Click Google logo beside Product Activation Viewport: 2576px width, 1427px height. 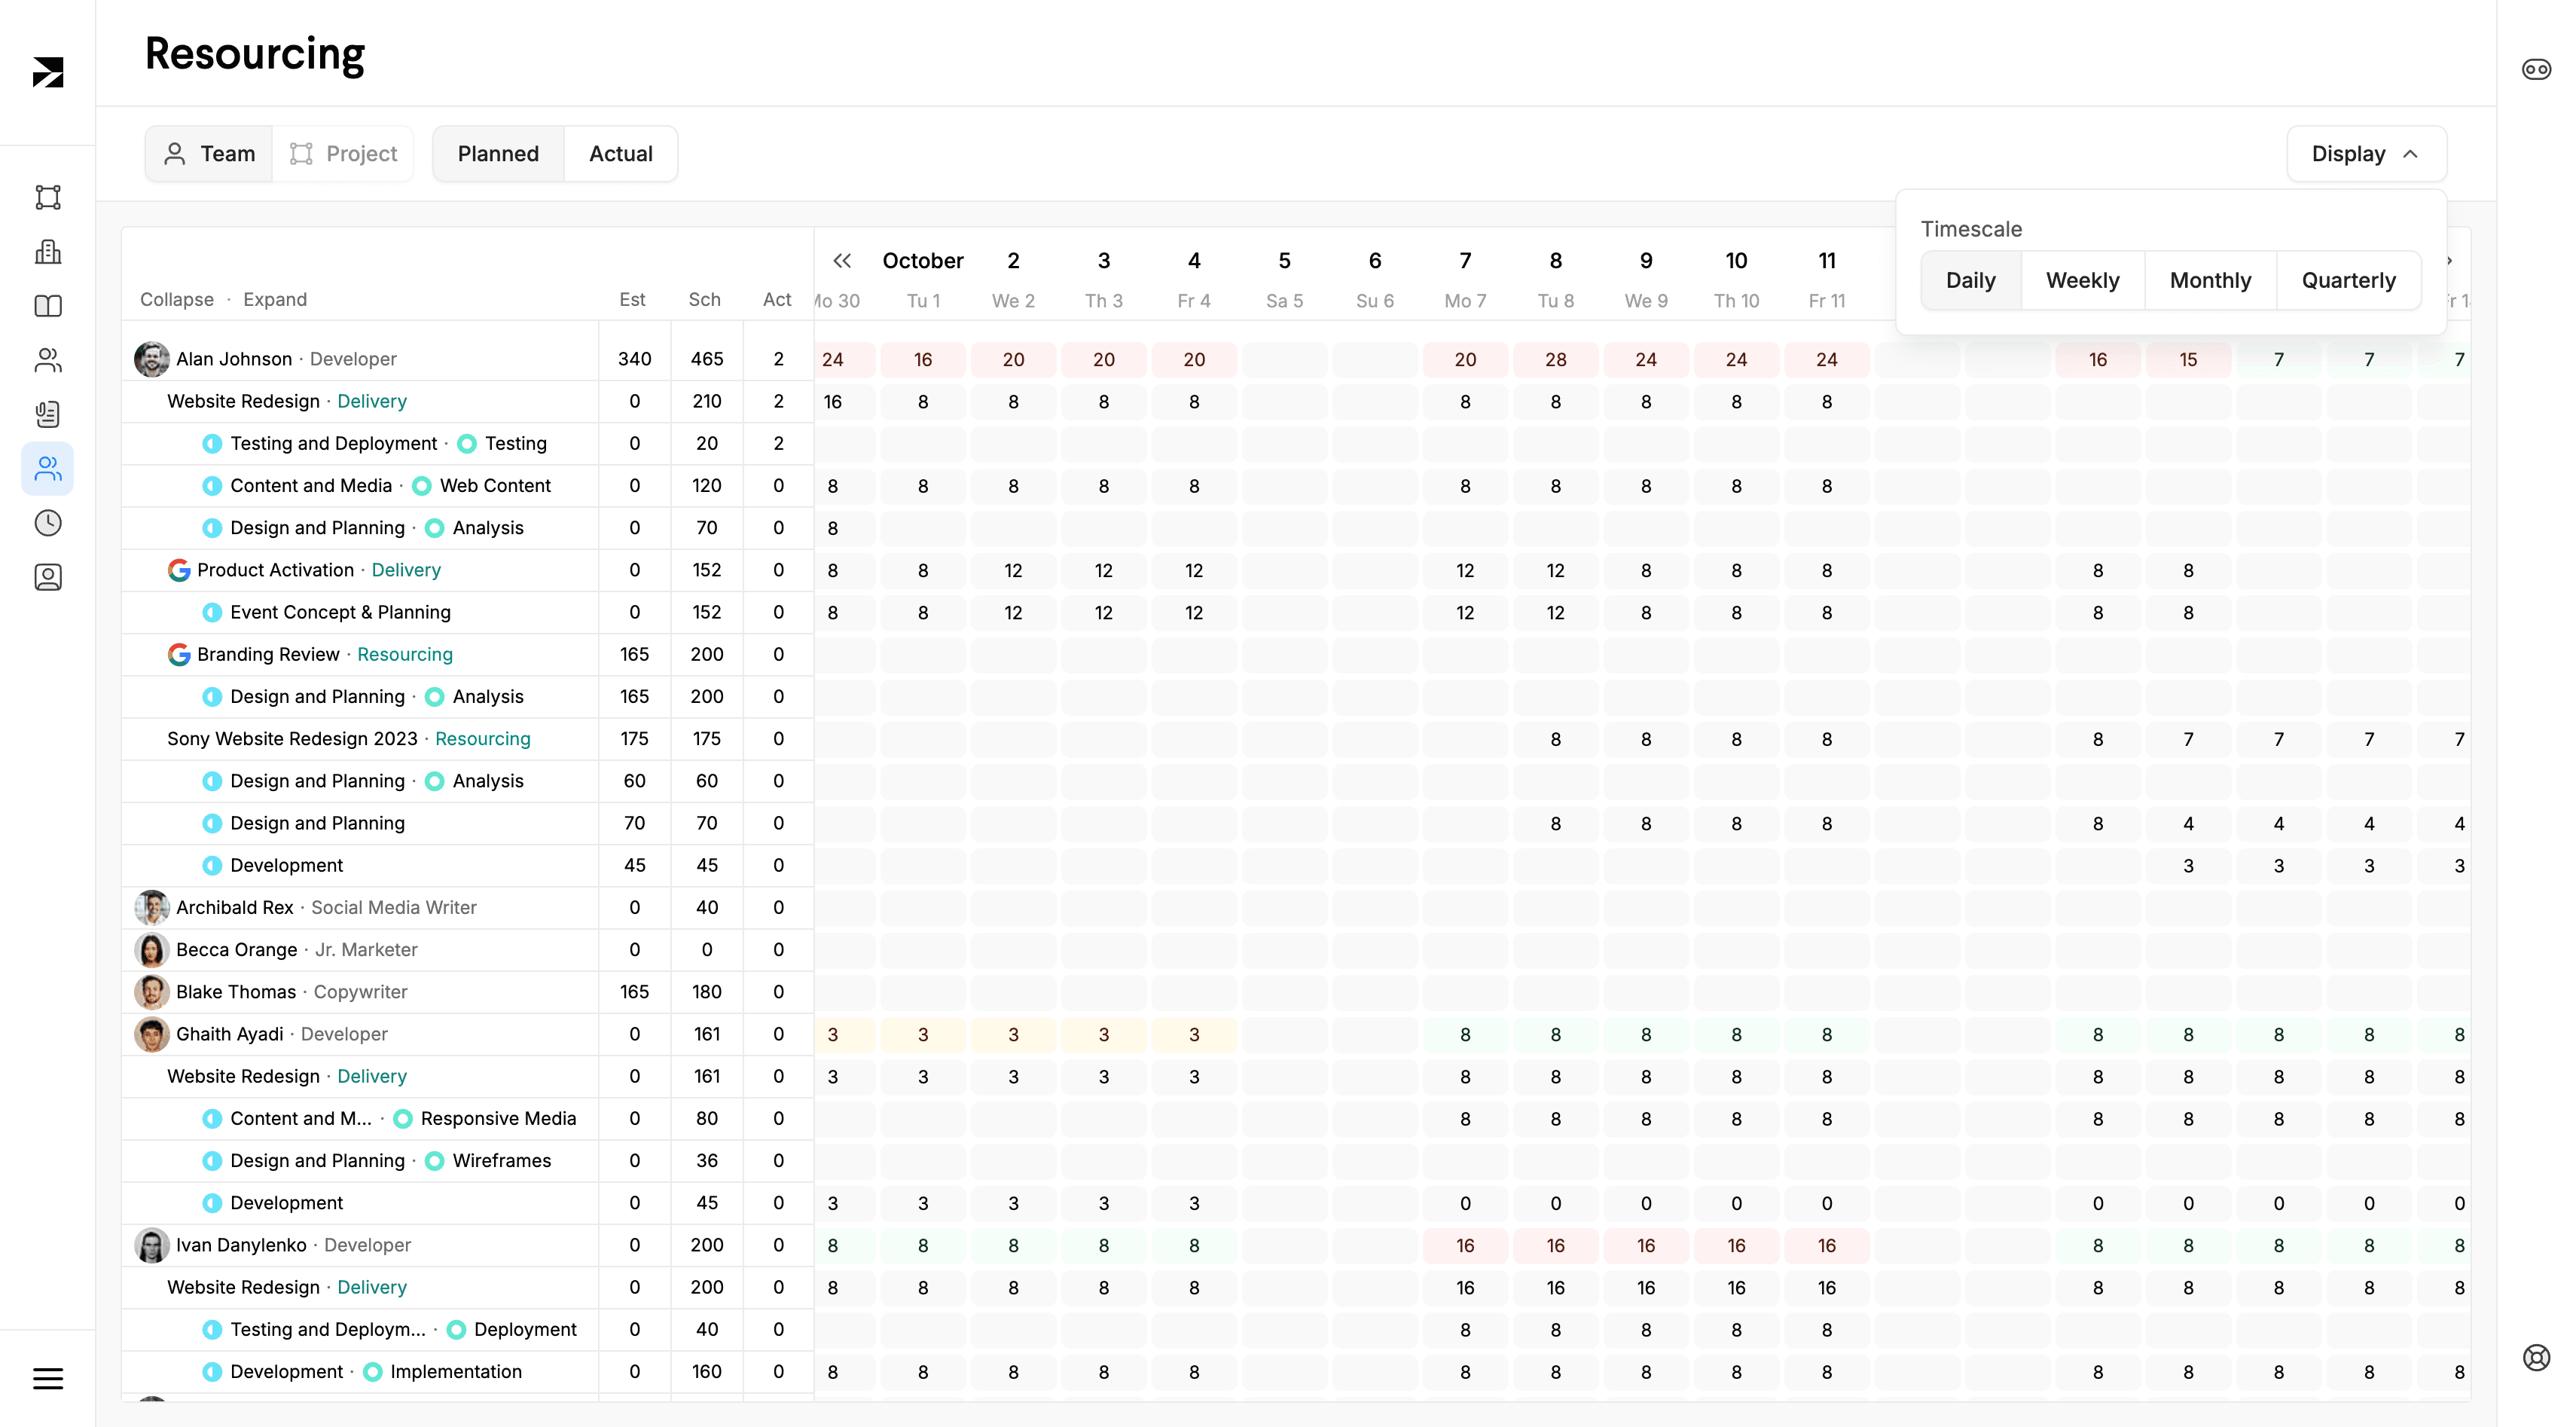179,570
